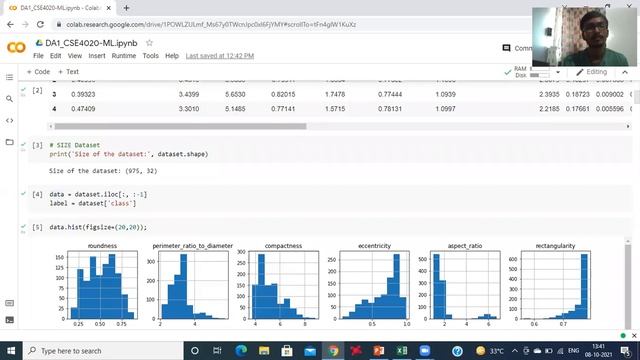
Task: Collapse the header with the up chevron
Action: tap(625, 72)
